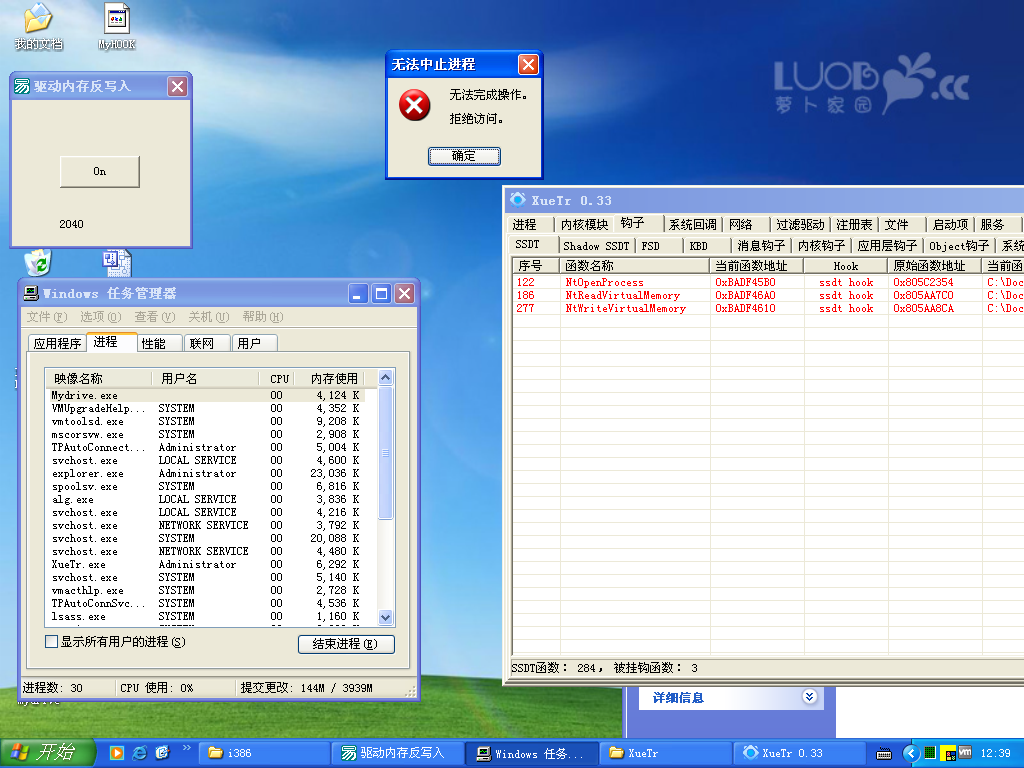
Task: Toggle 显示所有用户的进程 checkbox
Action: tap(51, 642)
